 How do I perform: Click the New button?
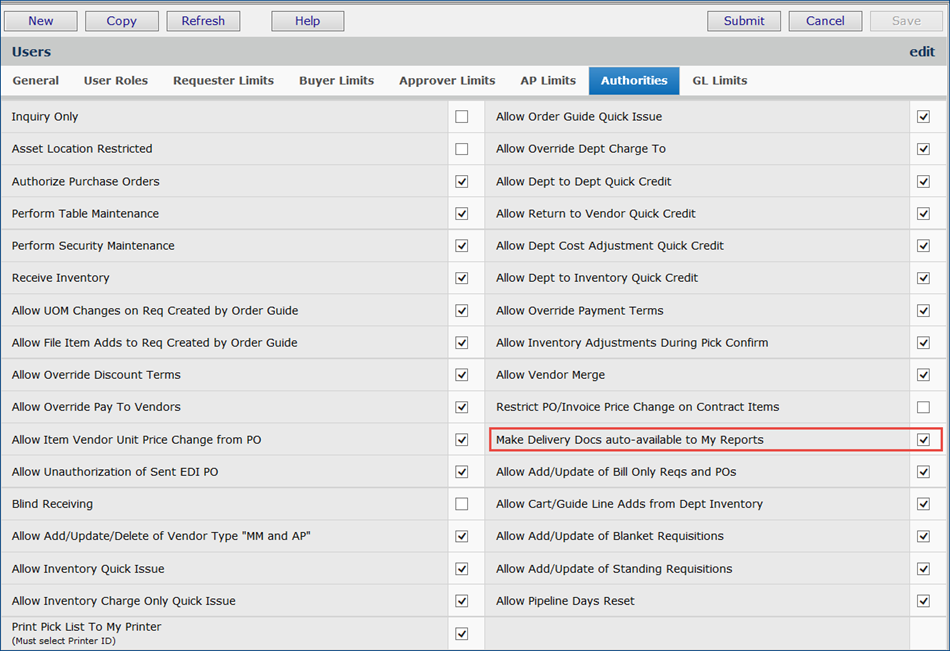(x=41, y=21)
